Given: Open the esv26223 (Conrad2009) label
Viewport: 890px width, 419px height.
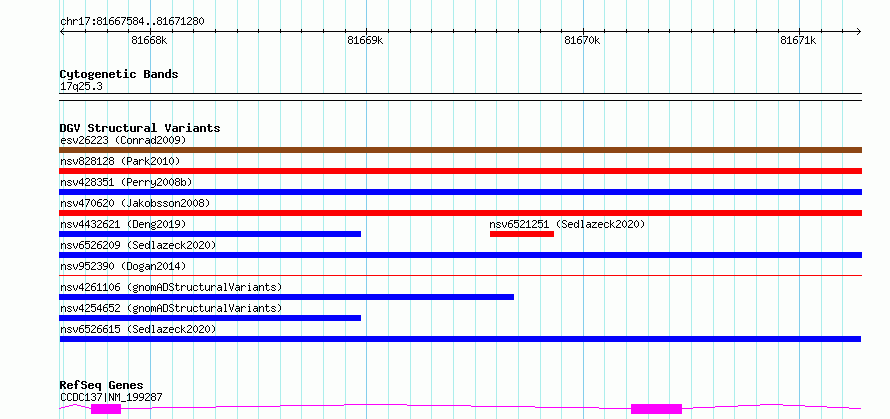Looking at the screenshot, I should point(123,140).
